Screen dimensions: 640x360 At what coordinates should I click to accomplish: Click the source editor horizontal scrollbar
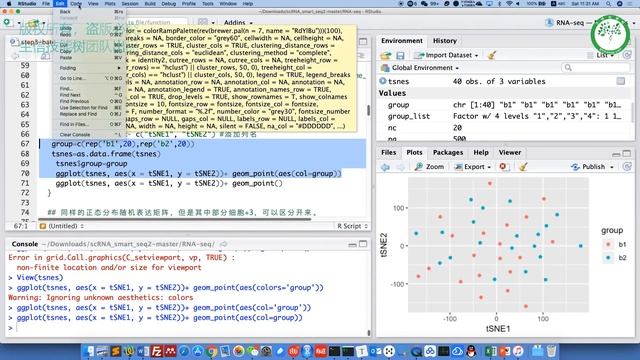coord(175,219)
